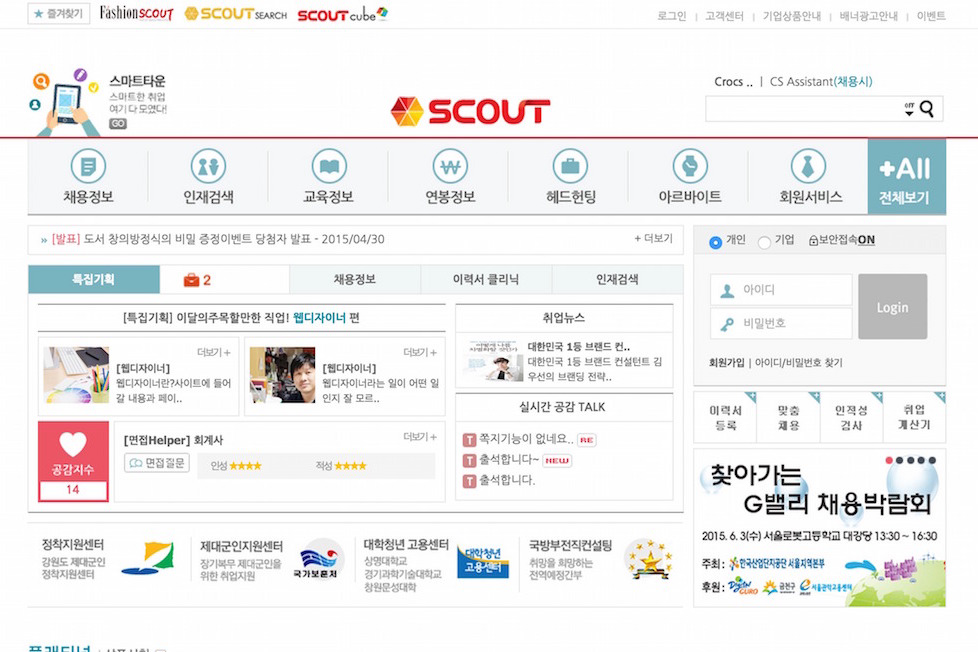Image resolution: width=978 pixels, height=652 pixels.
Task: Click the search input field
Action: click(803, 109)
